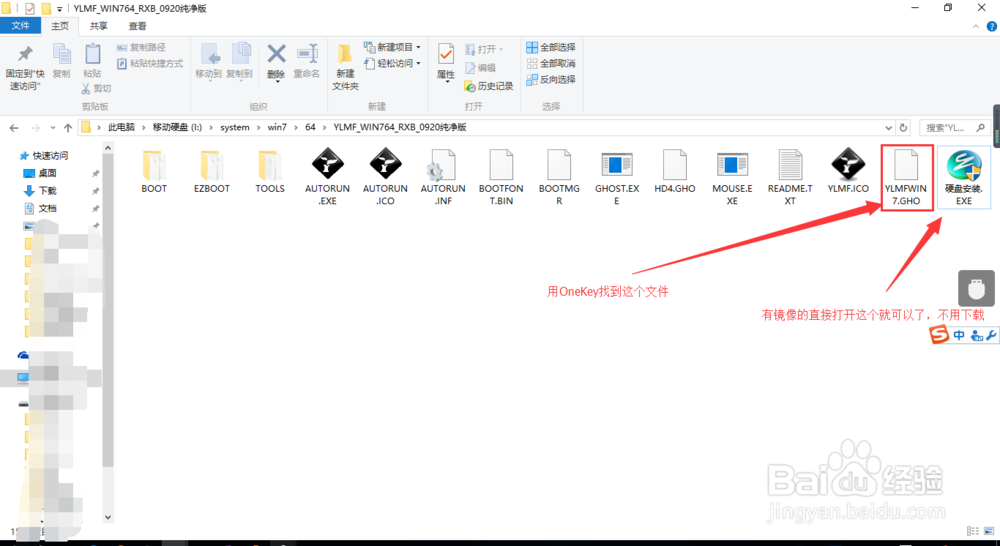
Task: Click the Paste ribbon icon
Action: tap(92, 55)
